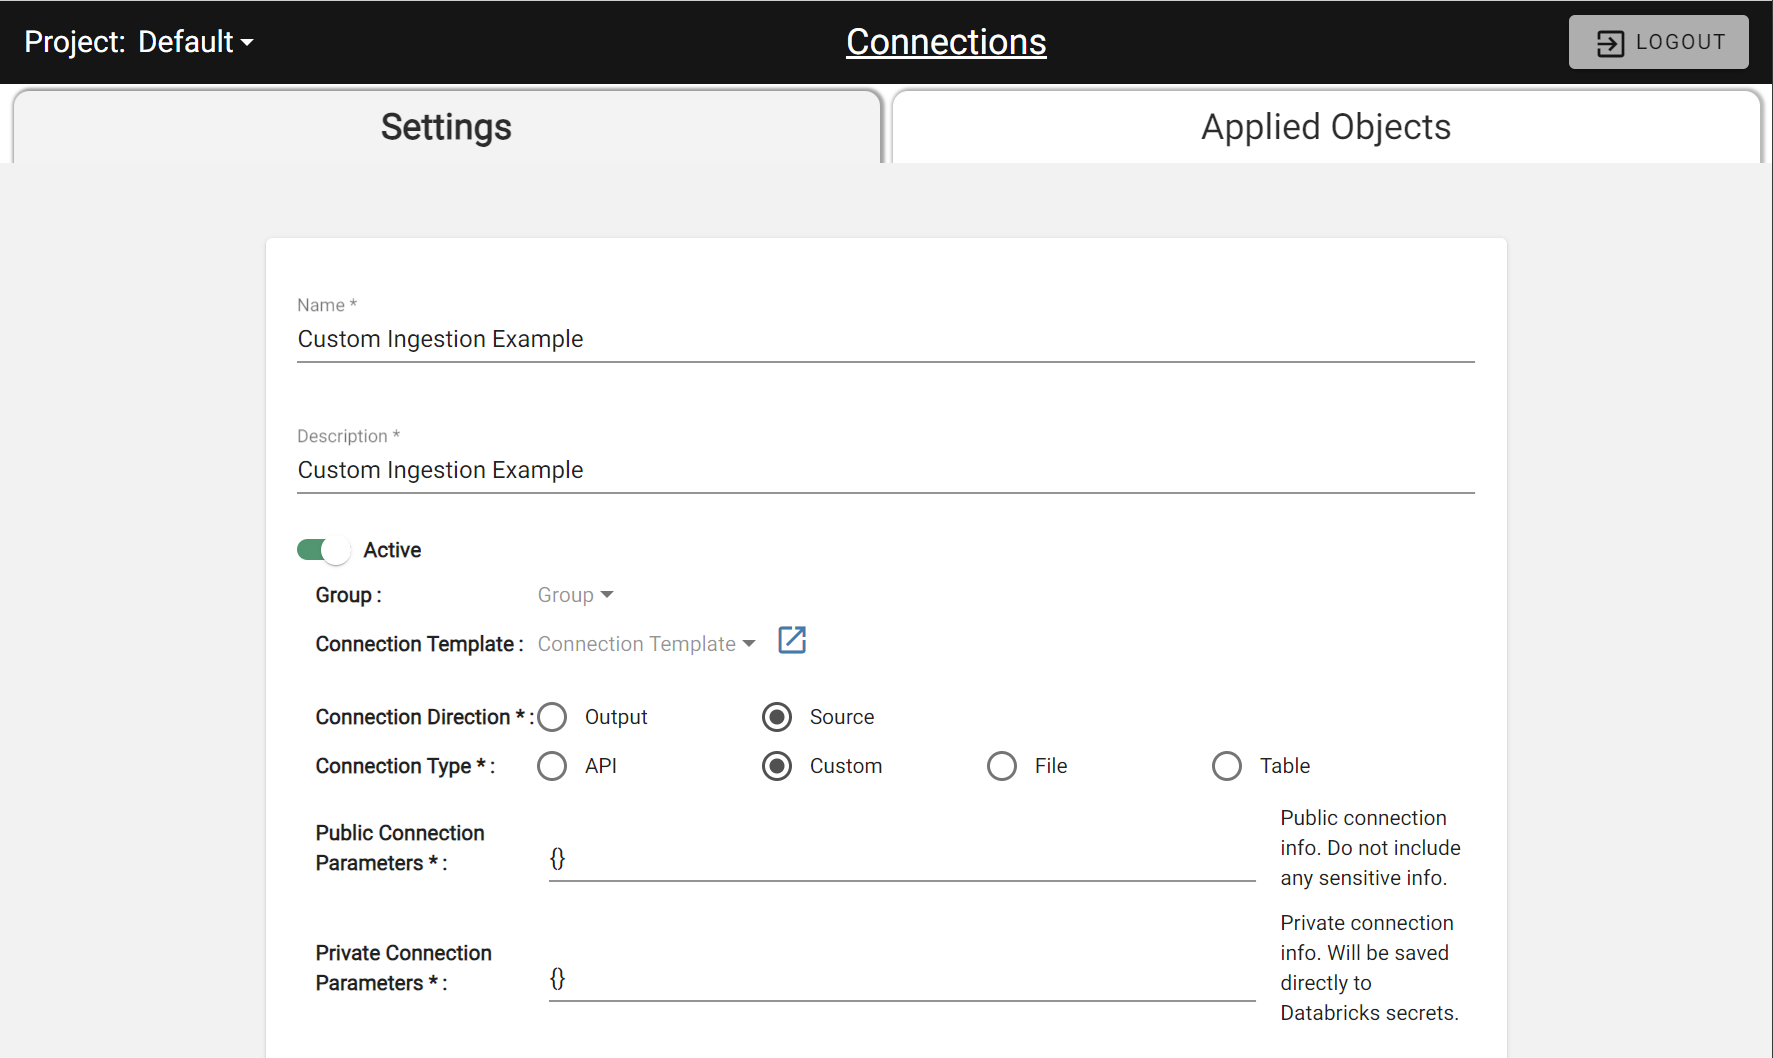Click the 'Public connection info' help text
Image resolution: width=1773 pixels, height=1058 pixels.
pos(1370,848)
